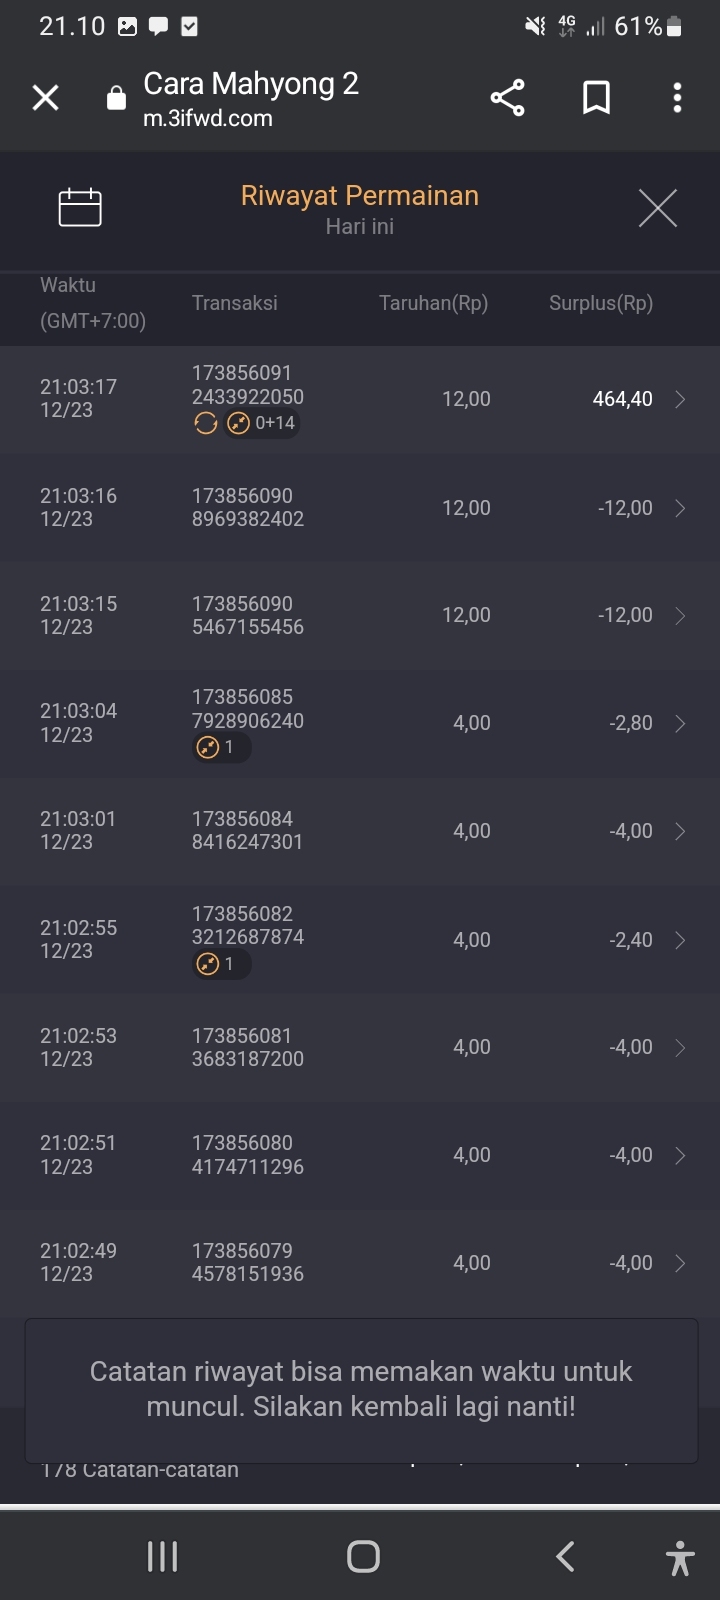Expand the 21:03:16 transaction details
The width and height of the screenshot is (720, 1600).
(680, 508)
